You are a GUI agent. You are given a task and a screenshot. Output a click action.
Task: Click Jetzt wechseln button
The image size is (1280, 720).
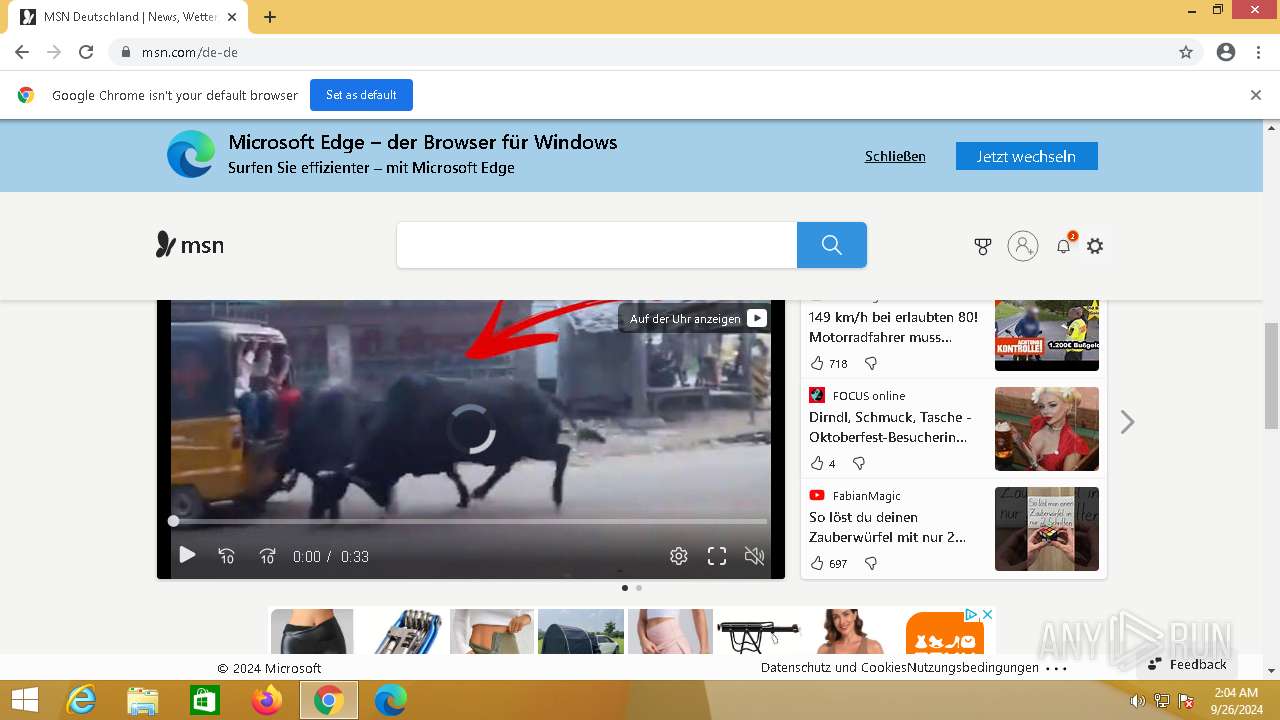click(x=1026, y=156)
